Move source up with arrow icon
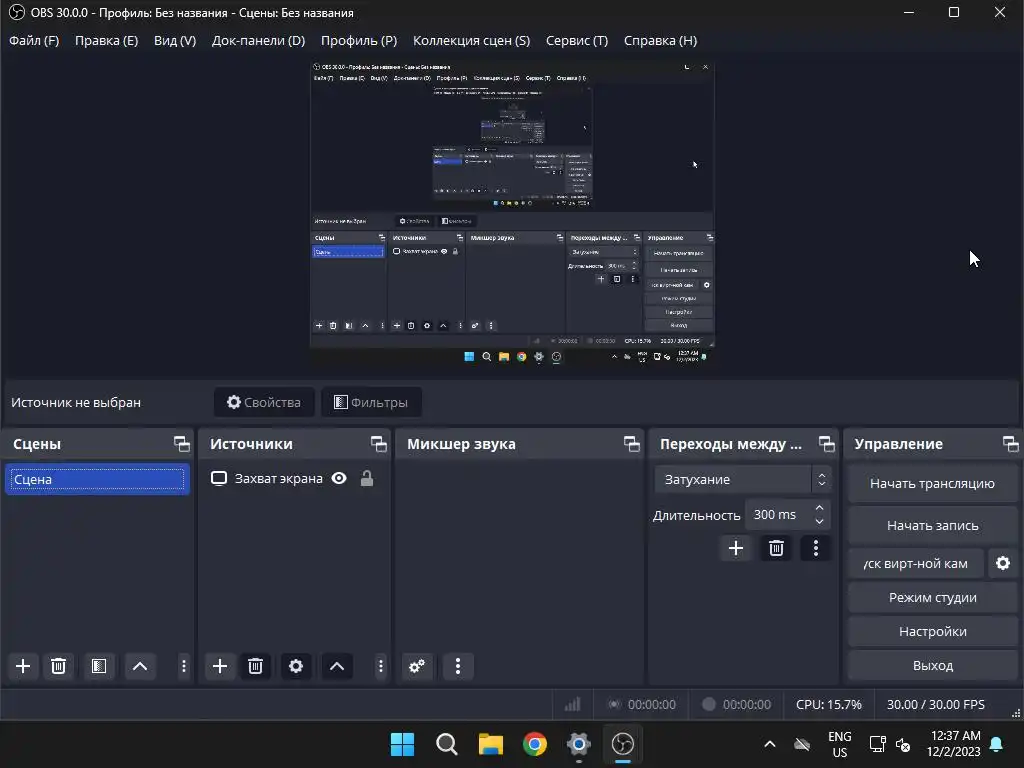 pos(337,666)
